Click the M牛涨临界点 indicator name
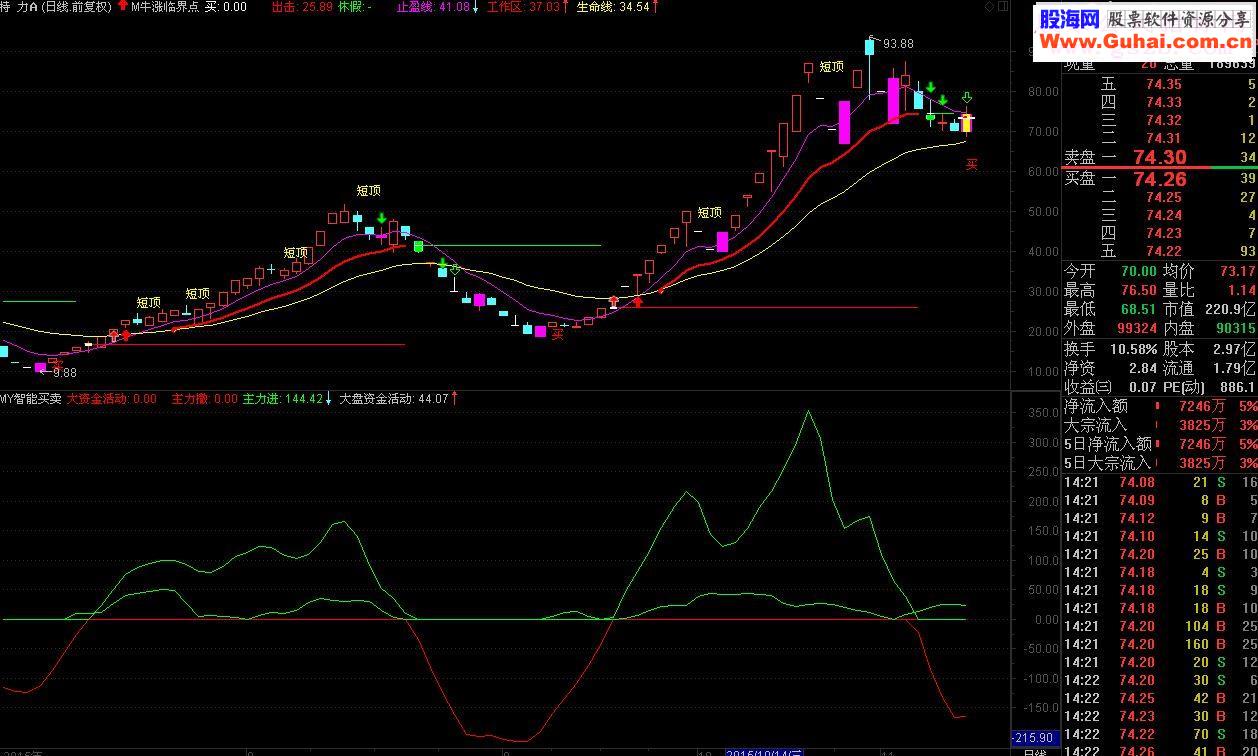The image size is (1258, 756). tap(165, 7)
